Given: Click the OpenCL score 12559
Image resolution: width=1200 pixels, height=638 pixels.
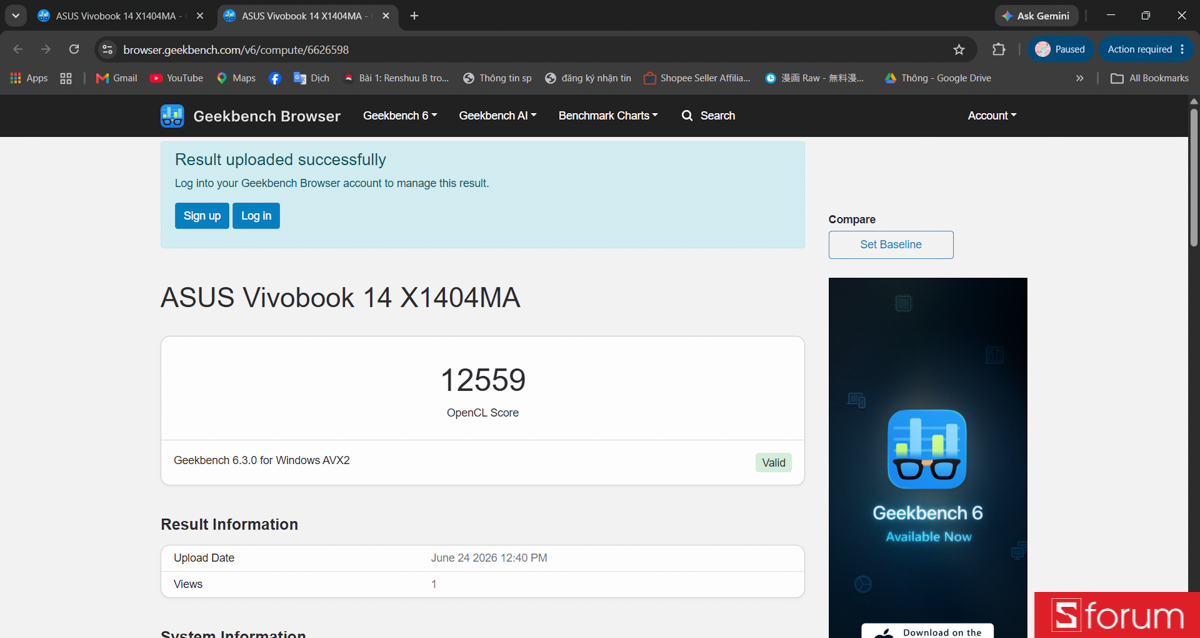Looking at the screenshot, I should click(x=483, y=380).
